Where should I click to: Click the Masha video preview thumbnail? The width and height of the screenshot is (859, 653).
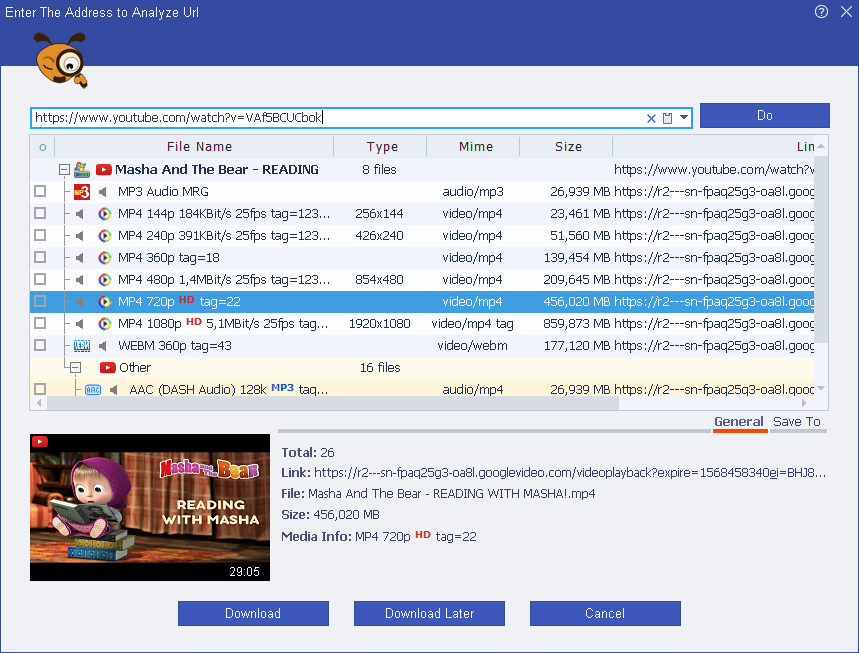pos(150,507)
